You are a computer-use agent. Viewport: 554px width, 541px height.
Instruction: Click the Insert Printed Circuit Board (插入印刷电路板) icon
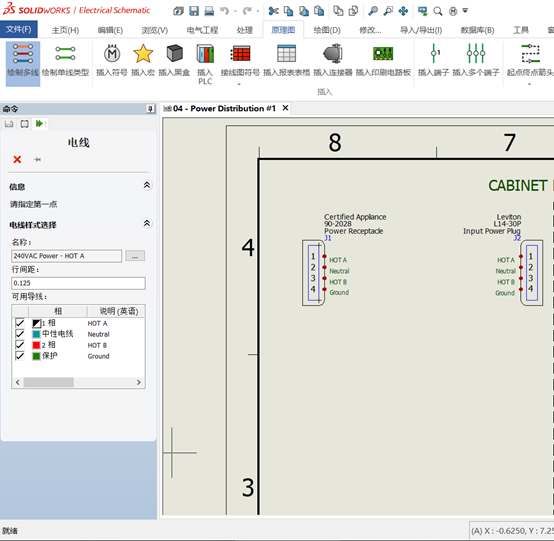point(383,54)
